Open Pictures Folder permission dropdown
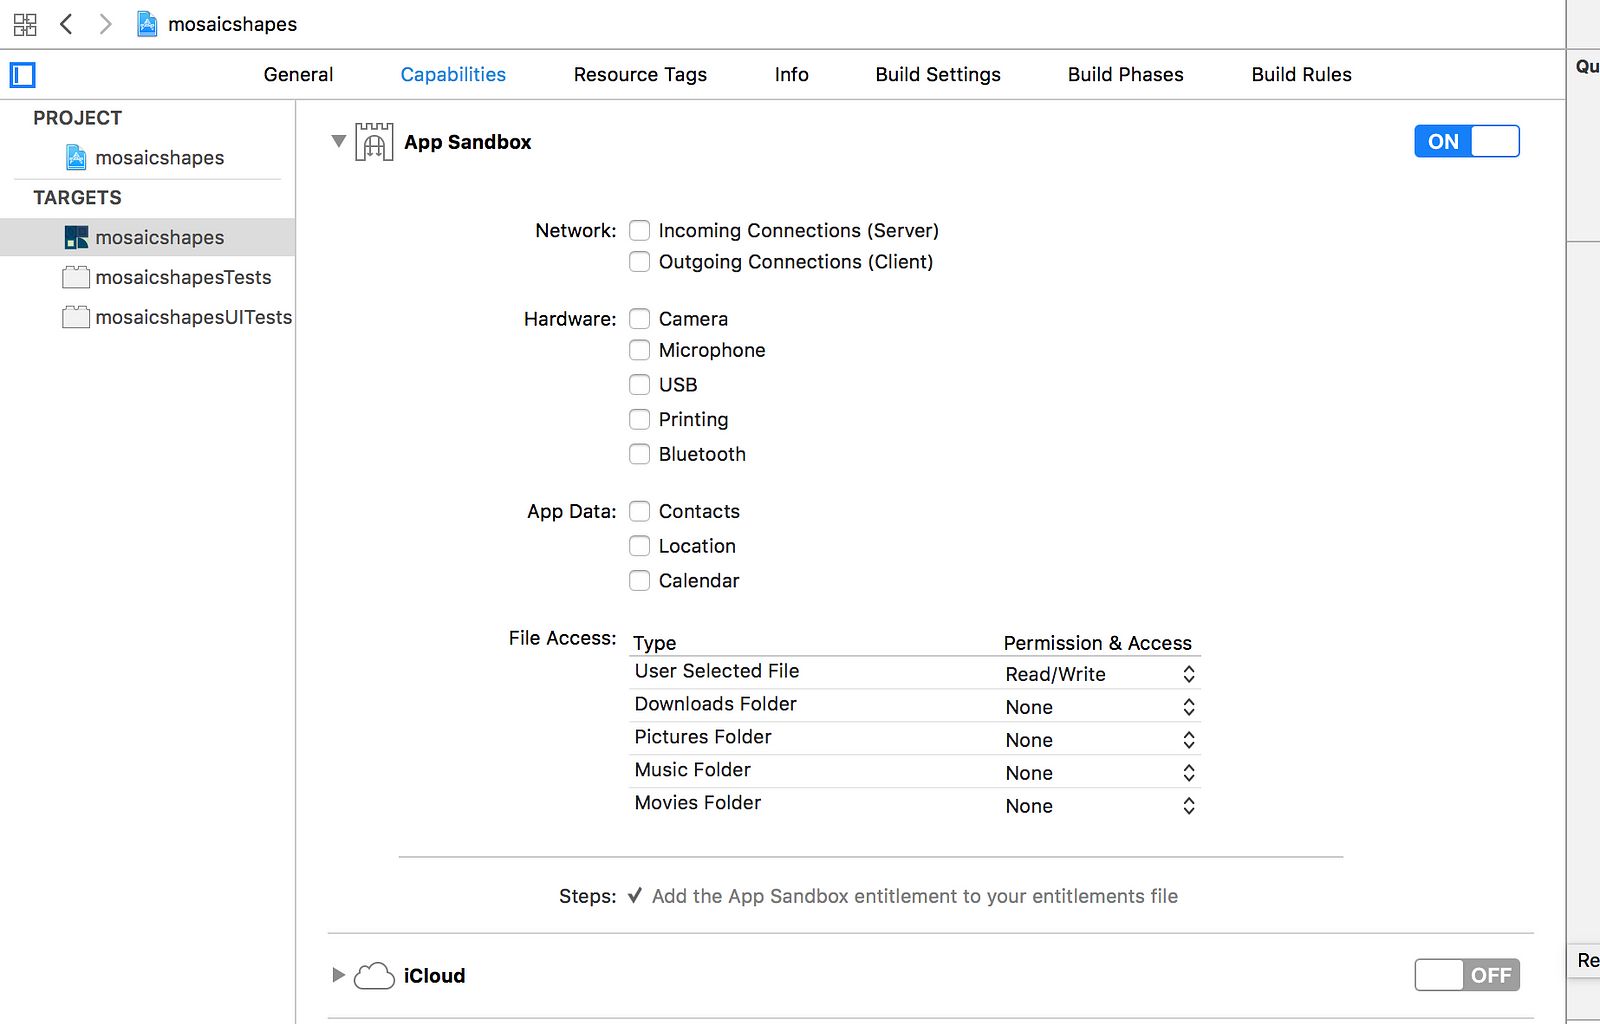1600x1024 pixels. [x=1100, y=740]
